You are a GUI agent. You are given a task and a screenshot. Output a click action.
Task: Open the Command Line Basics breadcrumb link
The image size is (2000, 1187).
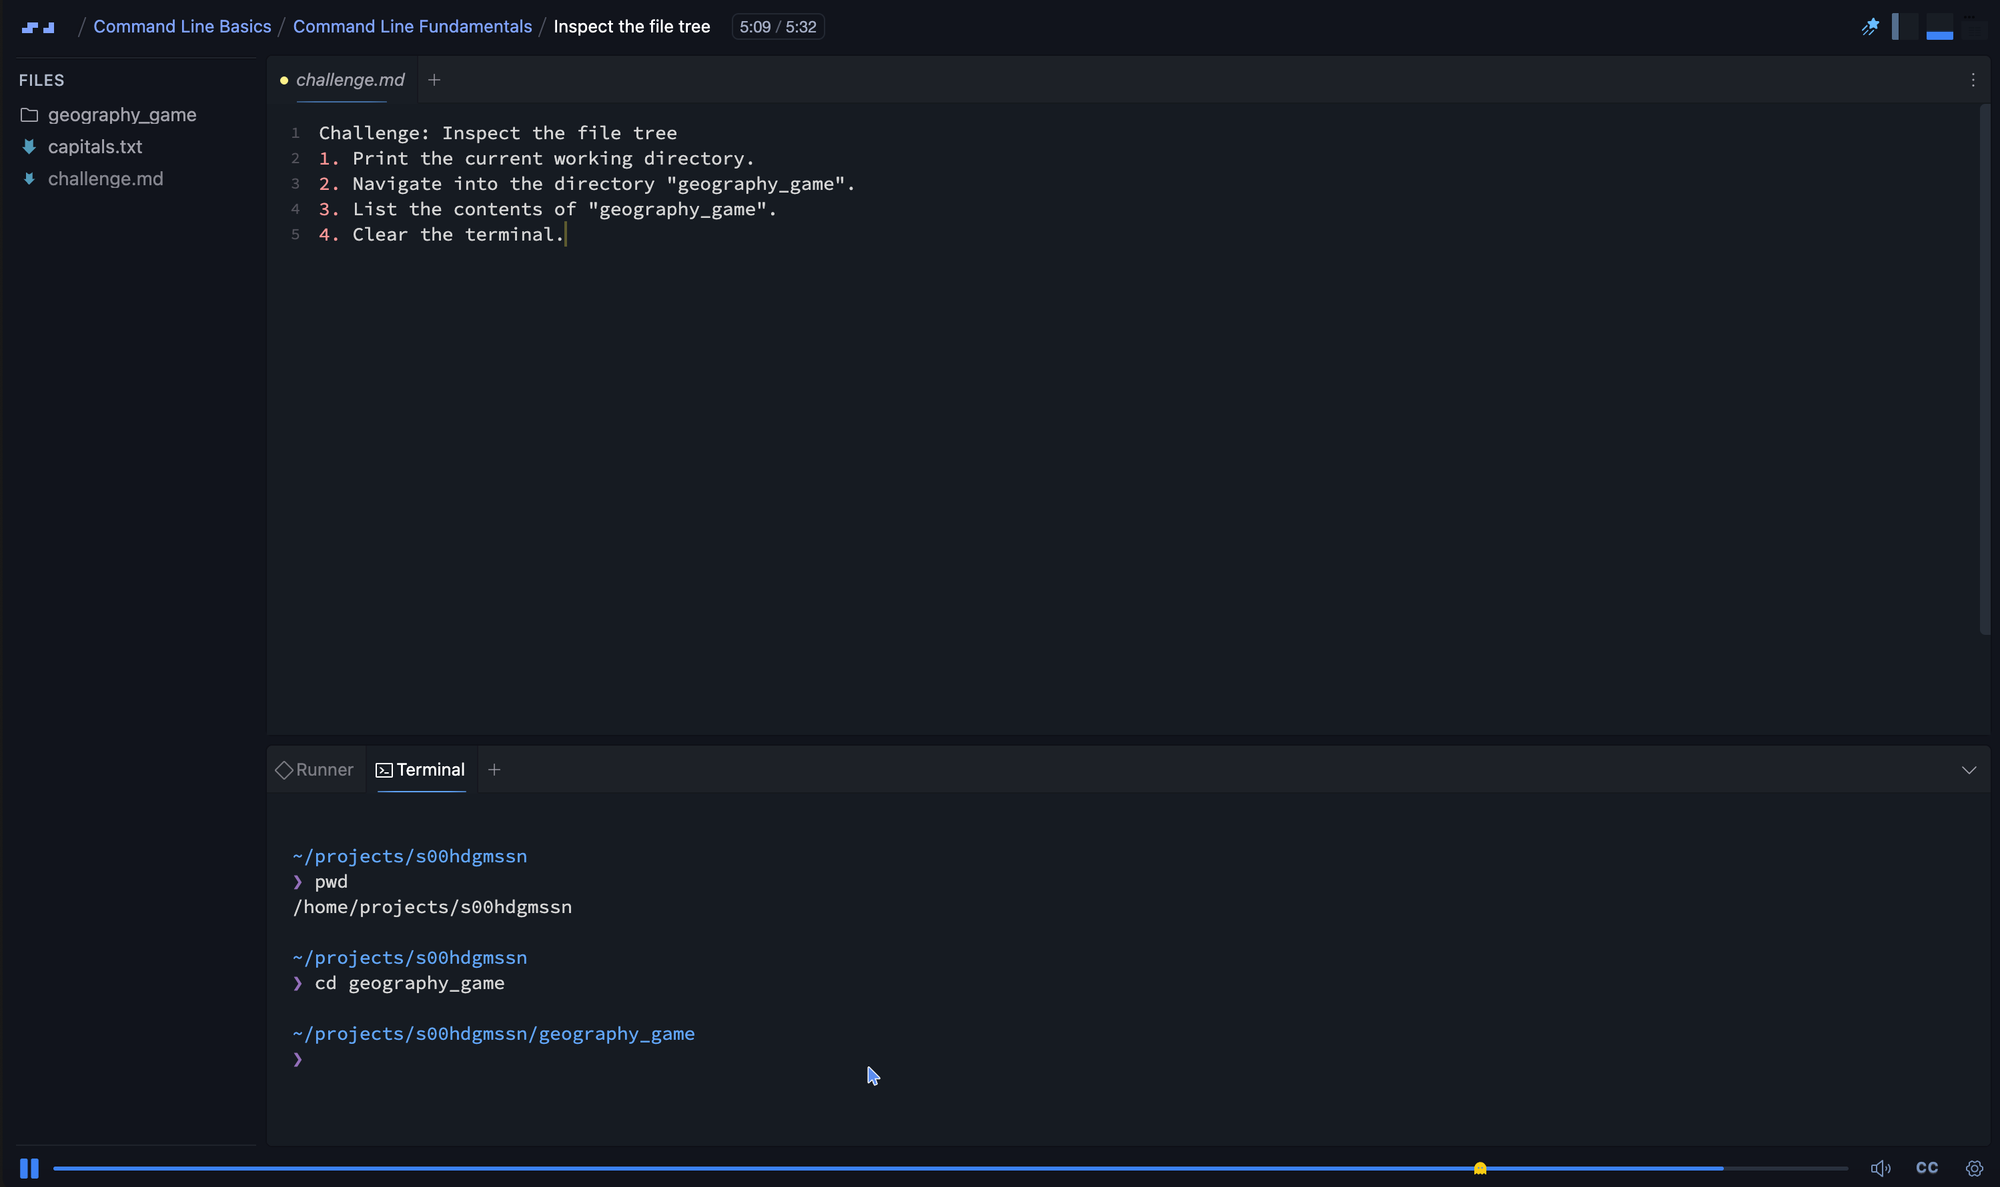[182, 27]
